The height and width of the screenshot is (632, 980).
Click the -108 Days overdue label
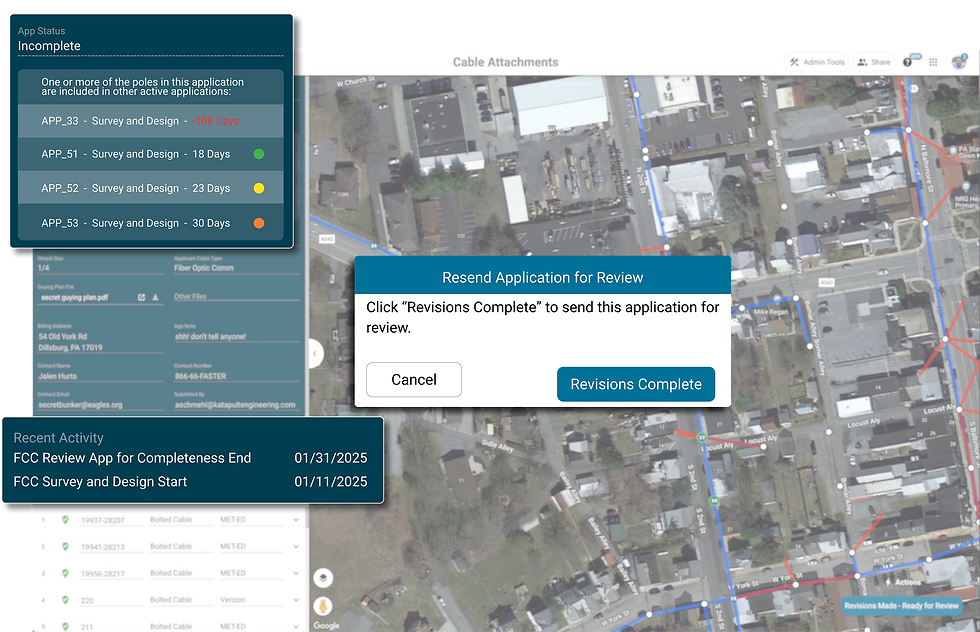216,121
